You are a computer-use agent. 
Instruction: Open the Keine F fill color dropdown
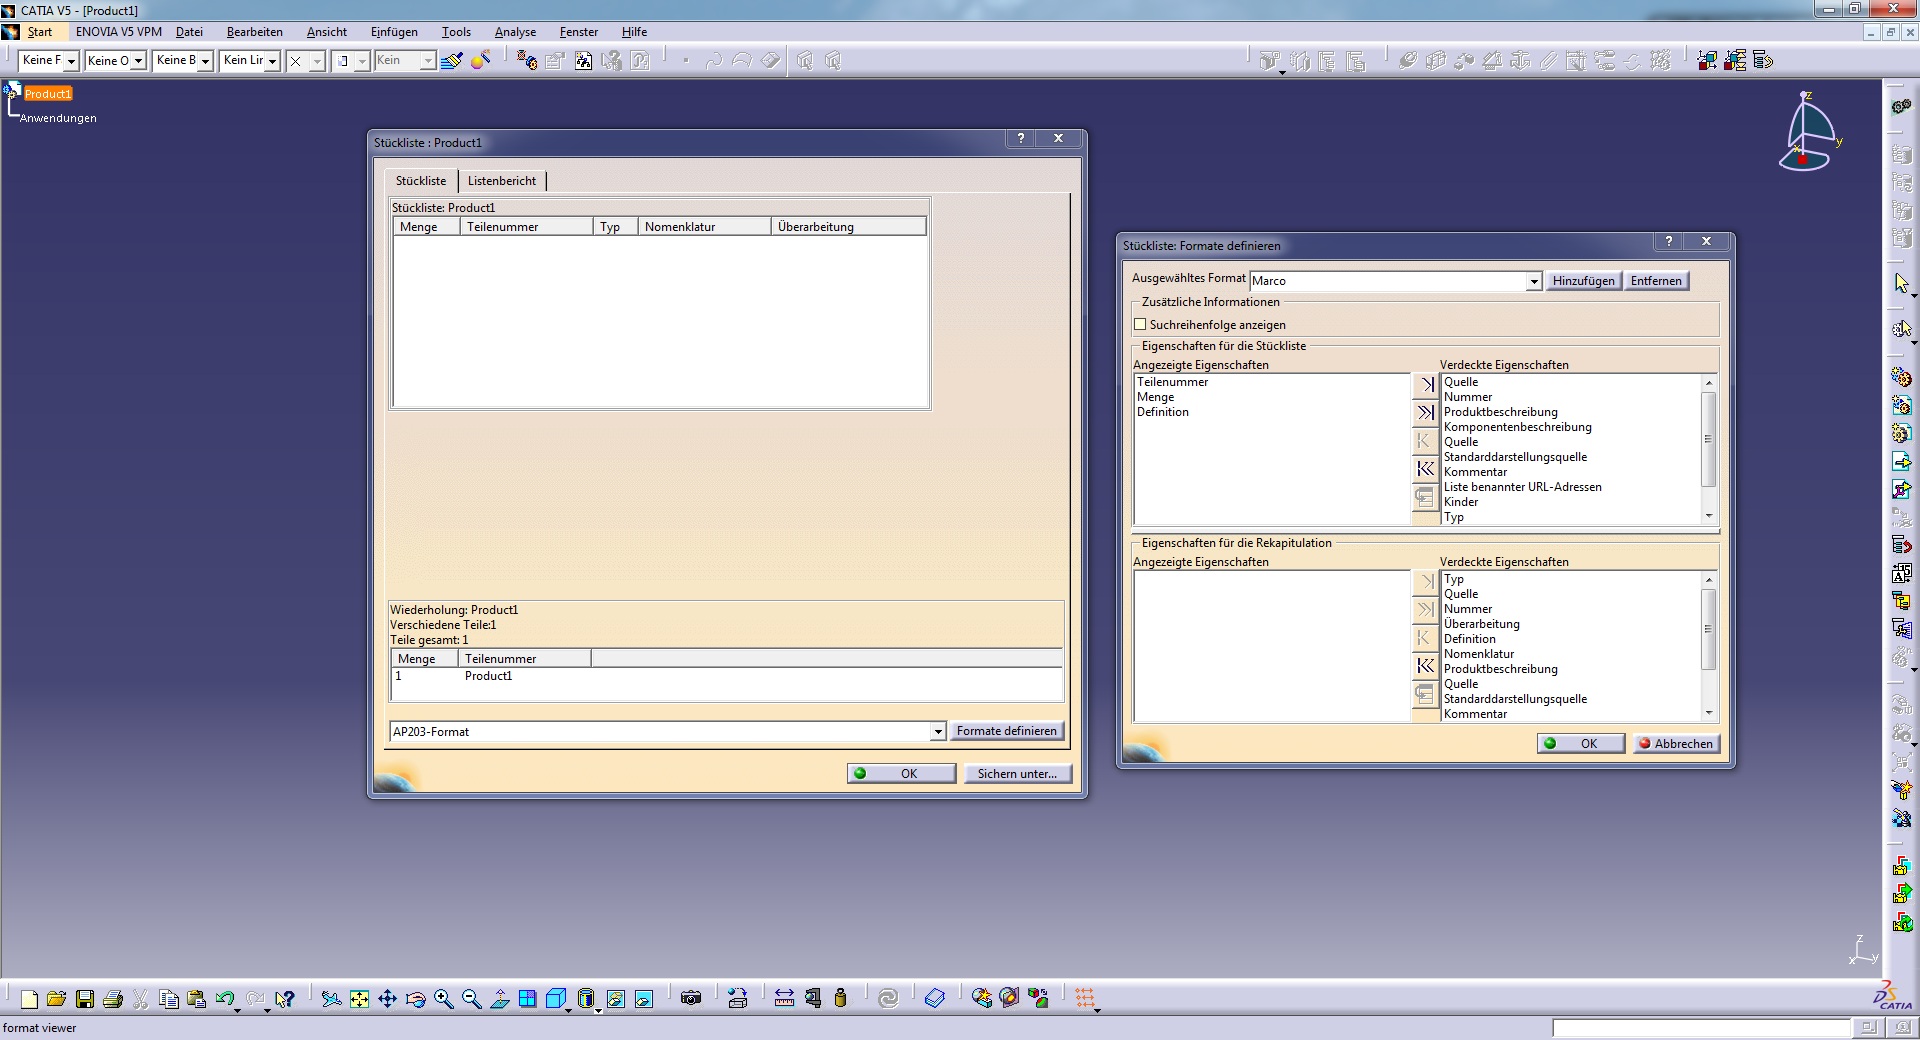click(x=71, y=61)
